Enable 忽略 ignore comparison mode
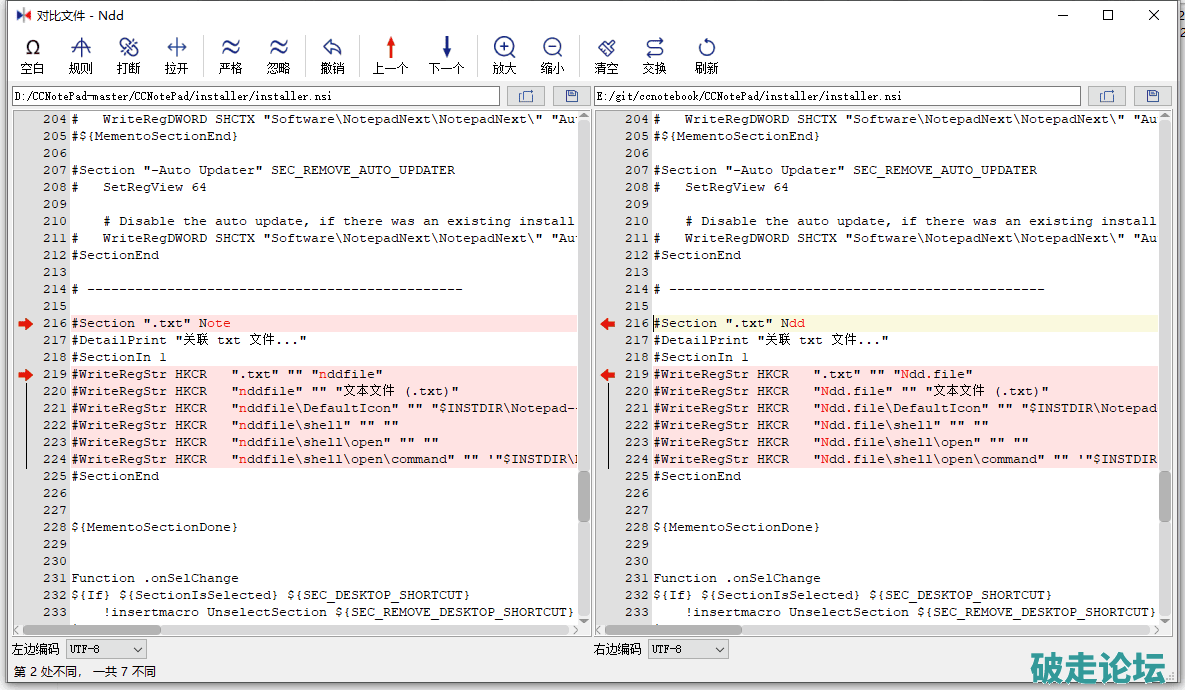1185x690 pixels. pos(279,56)
